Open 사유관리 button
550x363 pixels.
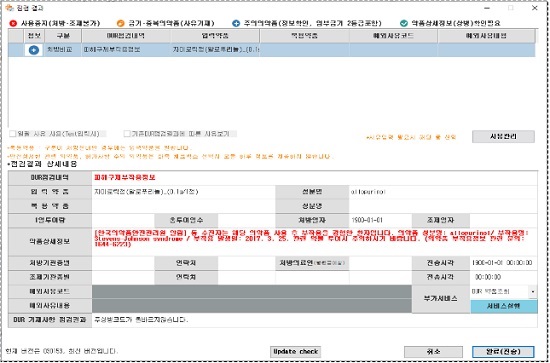503,136
